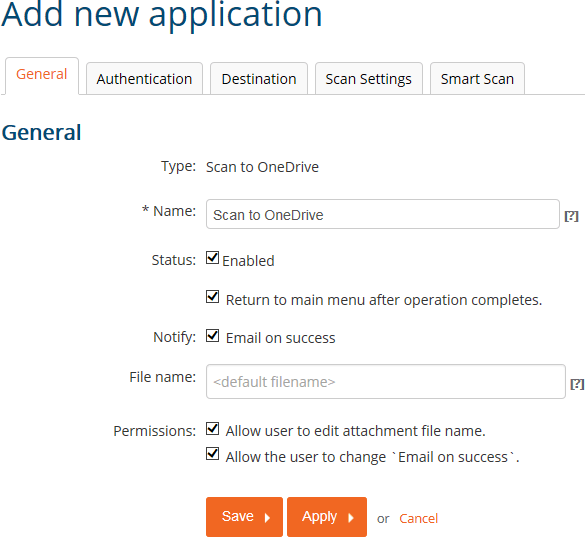This screenshot has height=537, width=585.
Task: Disable Email on success checkbox
Action: pos(213,335)
